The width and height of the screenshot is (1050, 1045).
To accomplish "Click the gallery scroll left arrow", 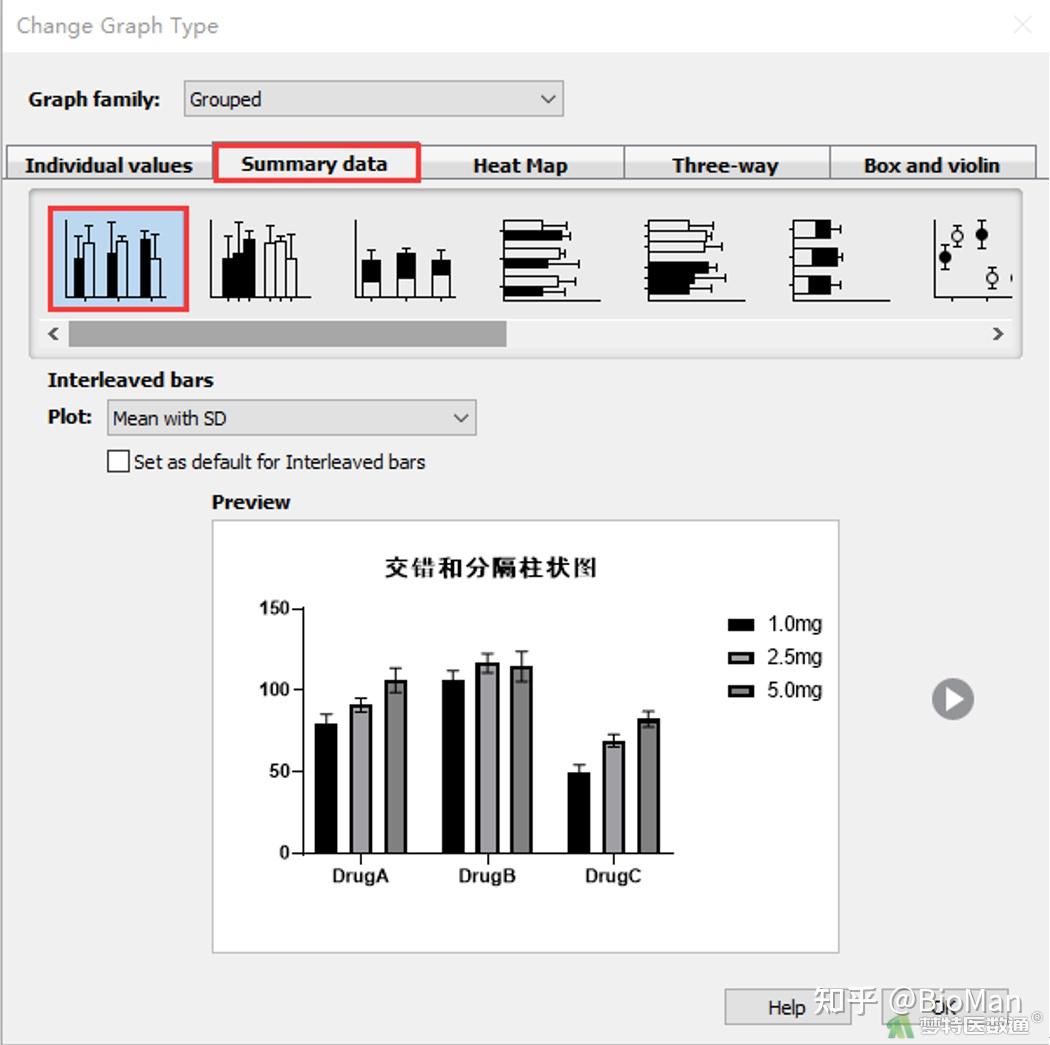I will tap(54, 333).
